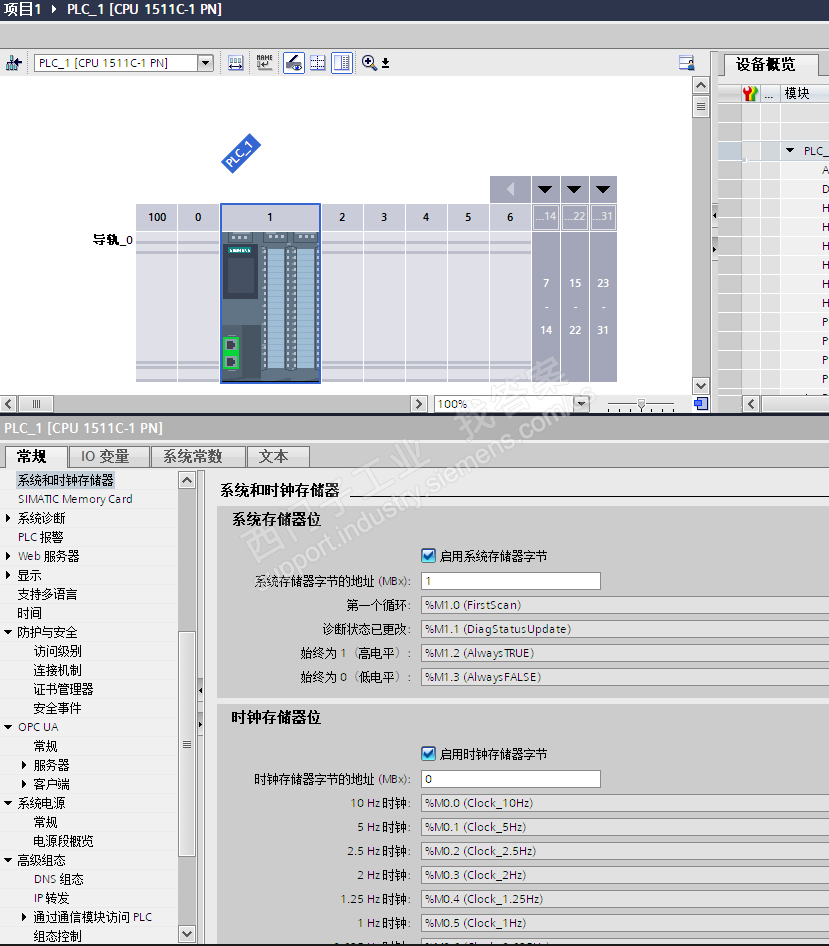Image resolution: width=829 pixels, height=946 pixels.
Task: Open the PLC_1 device selector dropdown
Action: click(206, 63)
